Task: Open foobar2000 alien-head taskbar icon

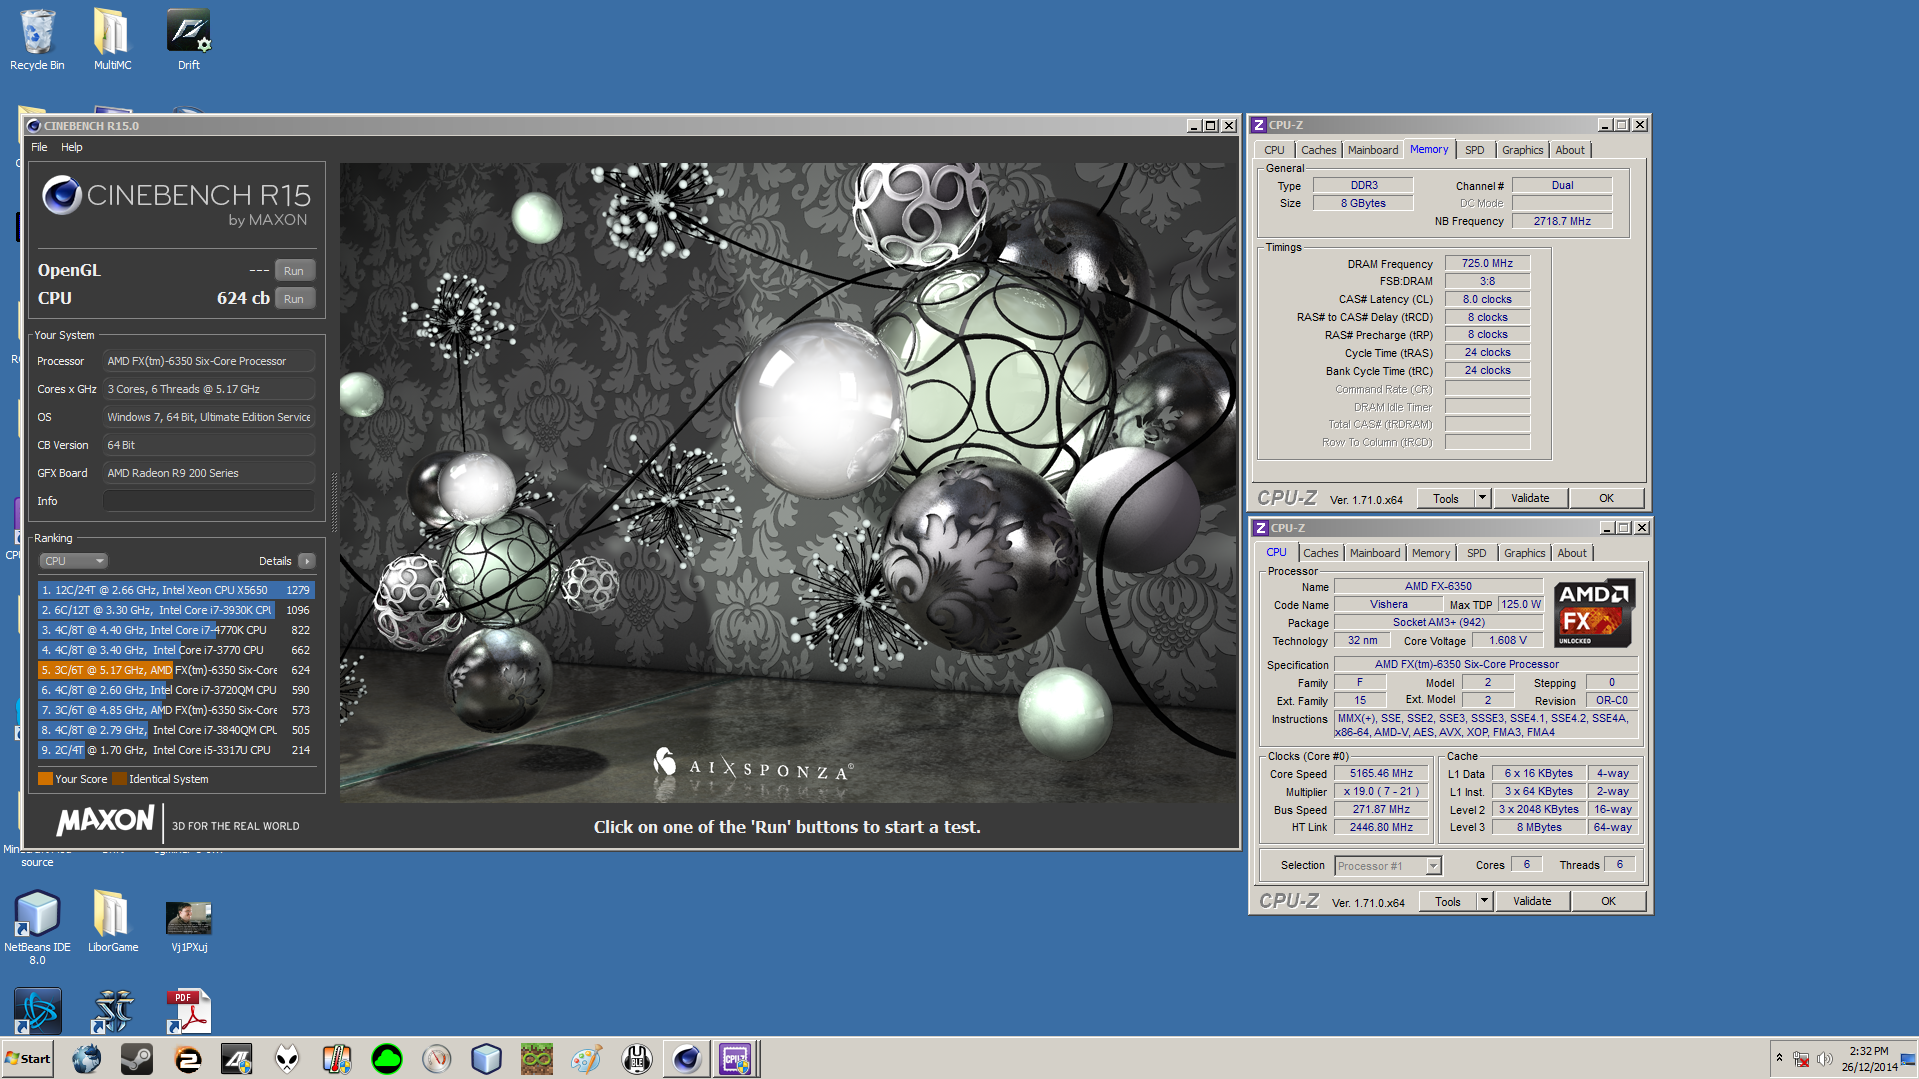Action: (x=287, y=1059)
